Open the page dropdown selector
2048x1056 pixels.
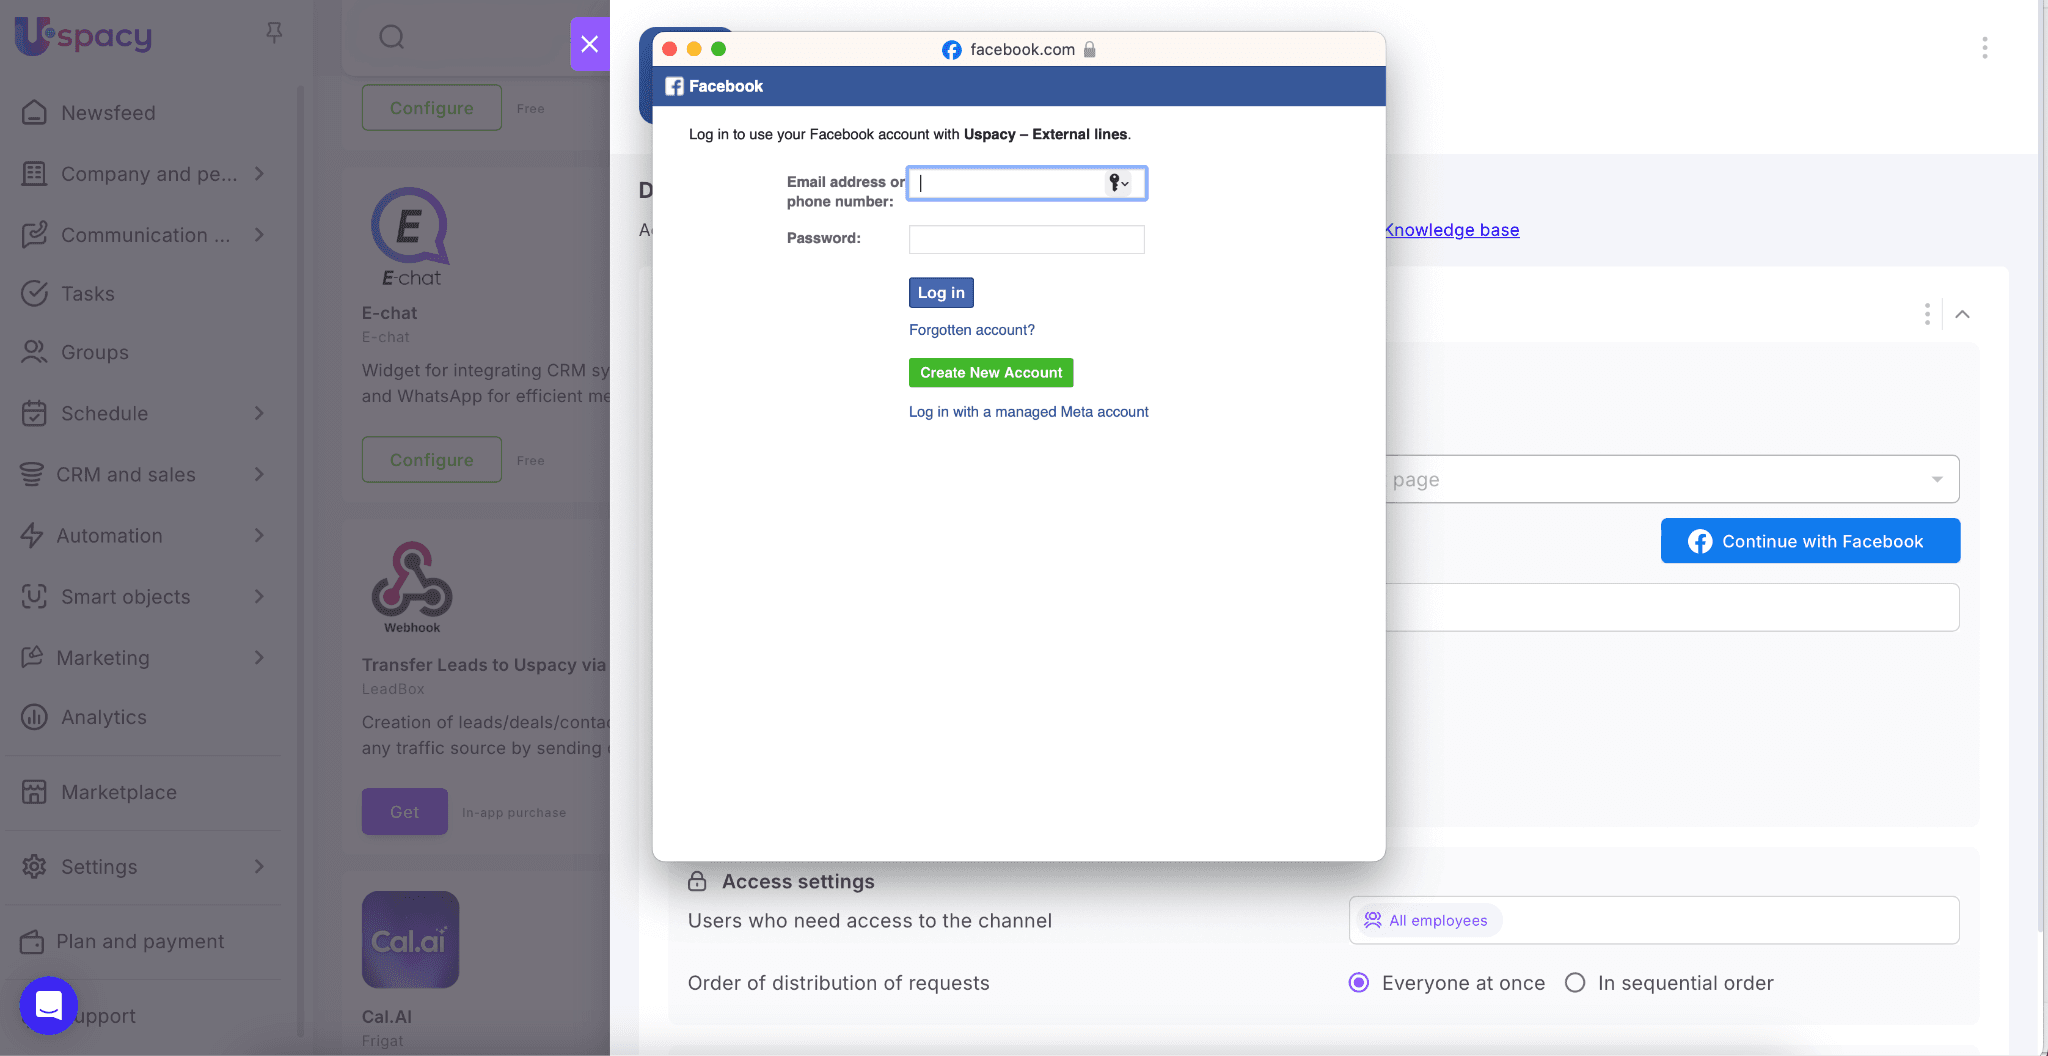(x=1670, y=480)
